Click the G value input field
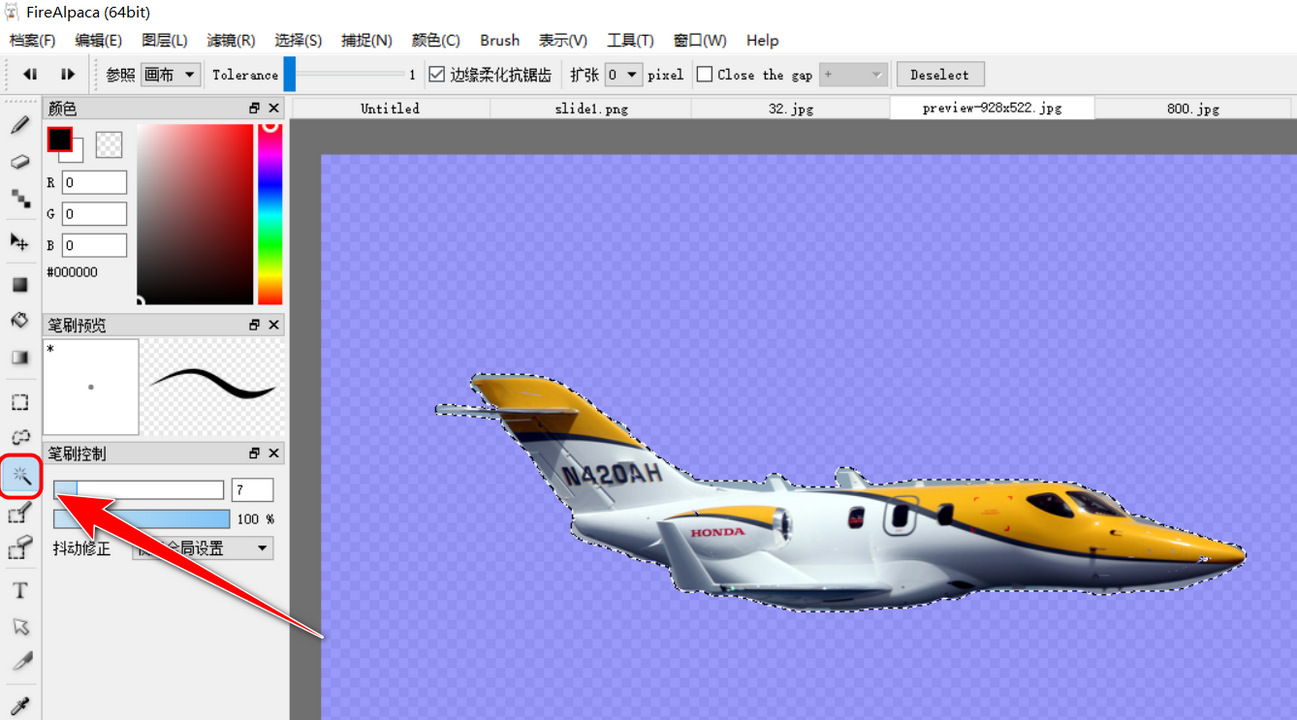 click(x=95, y=213)
